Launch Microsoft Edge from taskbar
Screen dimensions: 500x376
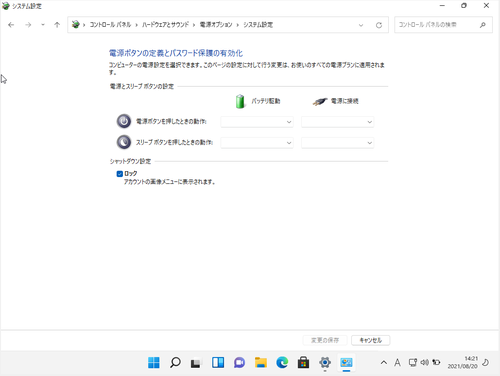pos(282,362)
